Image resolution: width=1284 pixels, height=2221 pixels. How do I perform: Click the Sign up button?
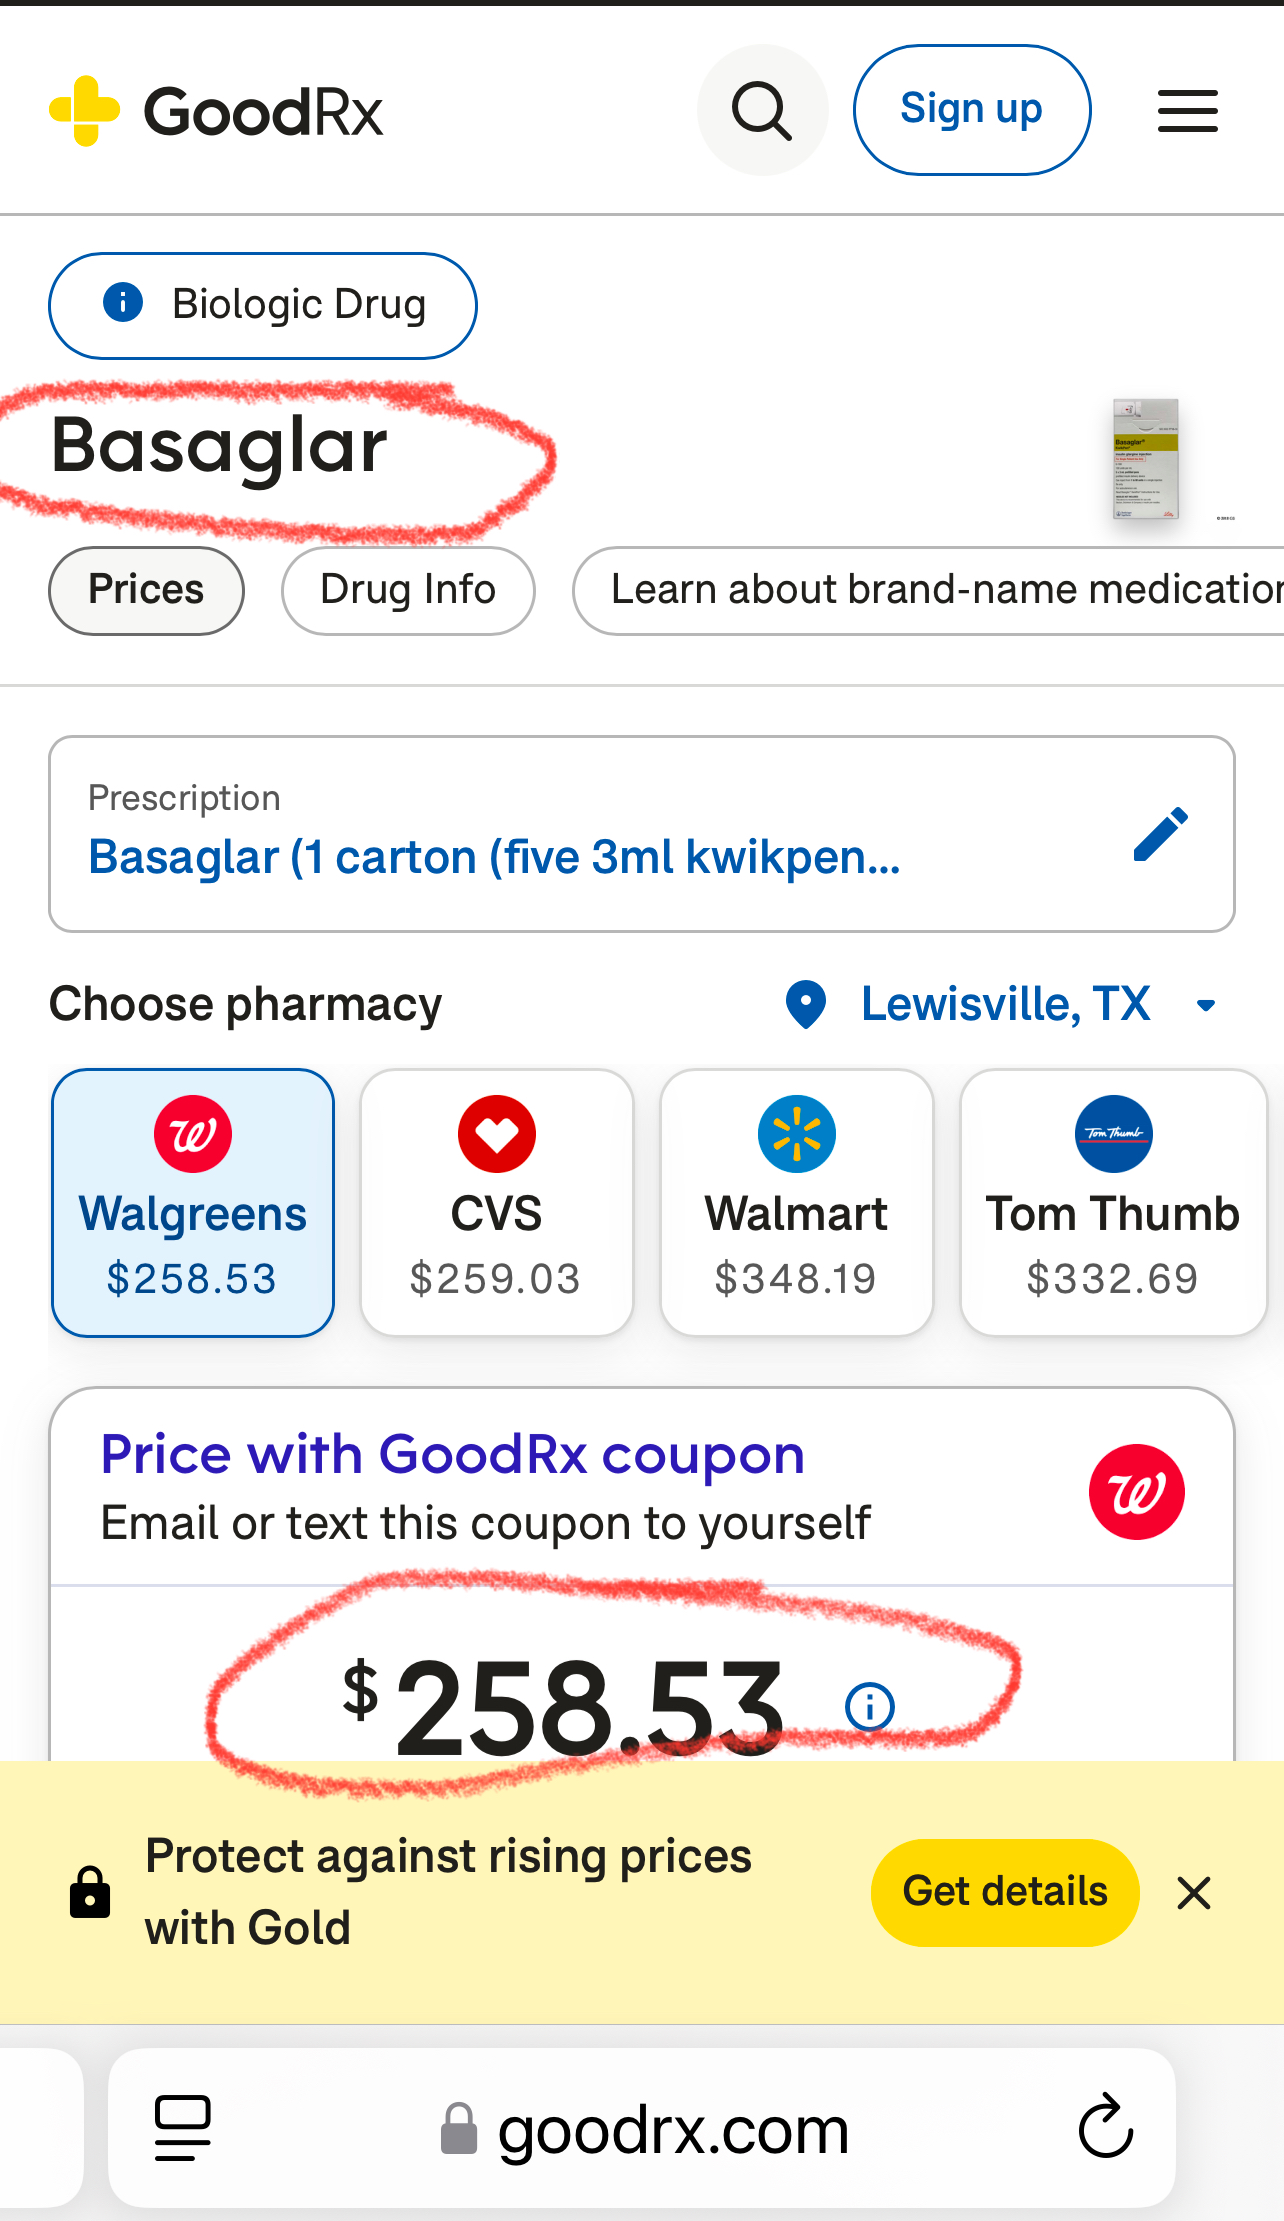click(x=971, y=110)
